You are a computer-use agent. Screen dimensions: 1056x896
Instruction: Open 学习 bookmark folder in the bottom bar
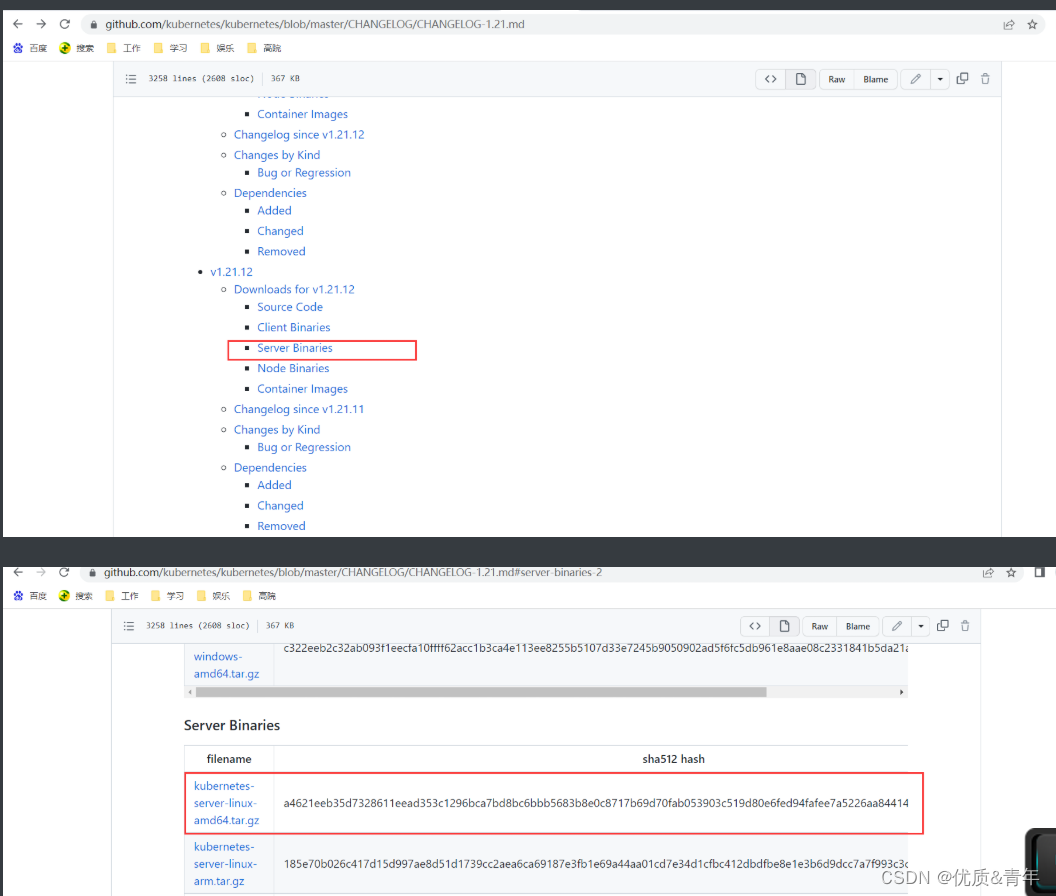(x=167, y=596)
